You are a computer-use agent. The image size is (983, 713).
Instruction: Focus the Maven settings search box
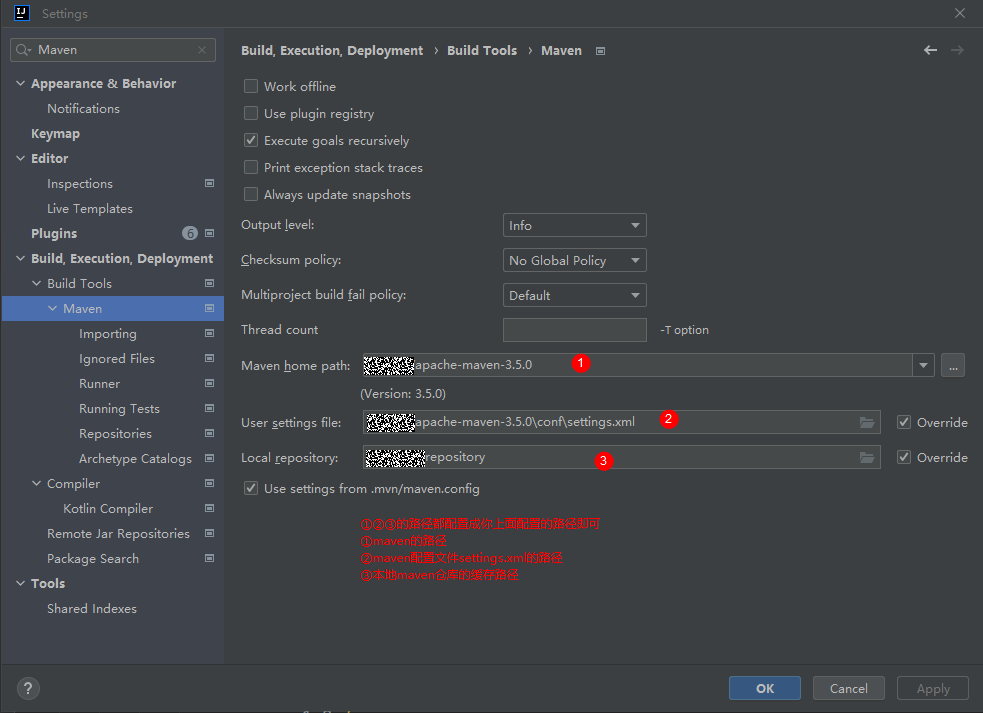tap(113, 50)
